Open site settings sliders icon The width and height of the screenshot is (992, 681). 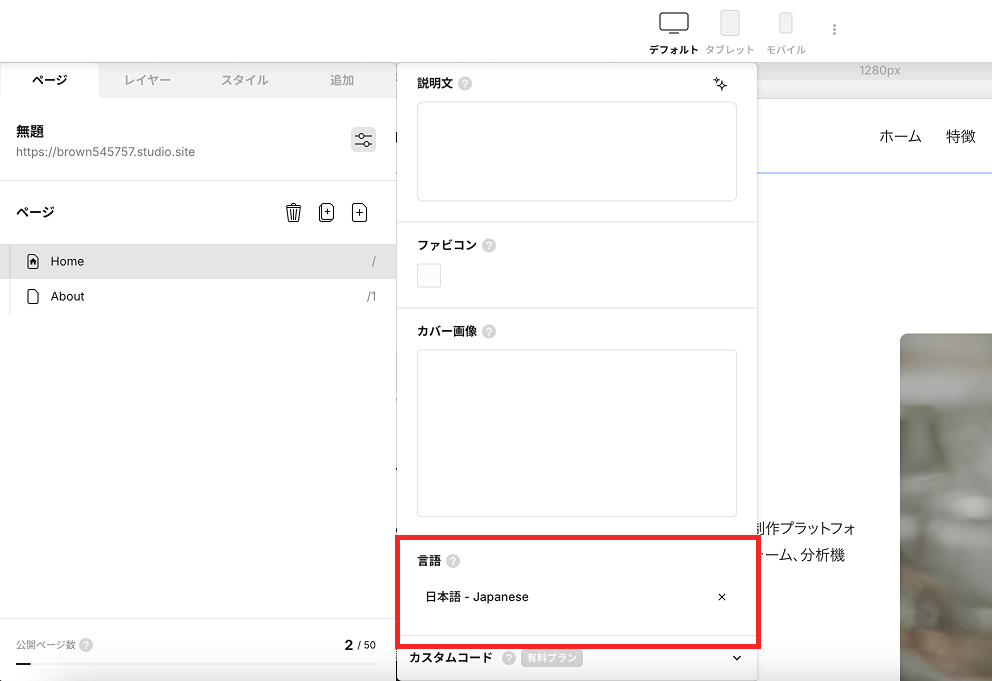[x=363, y=139]
